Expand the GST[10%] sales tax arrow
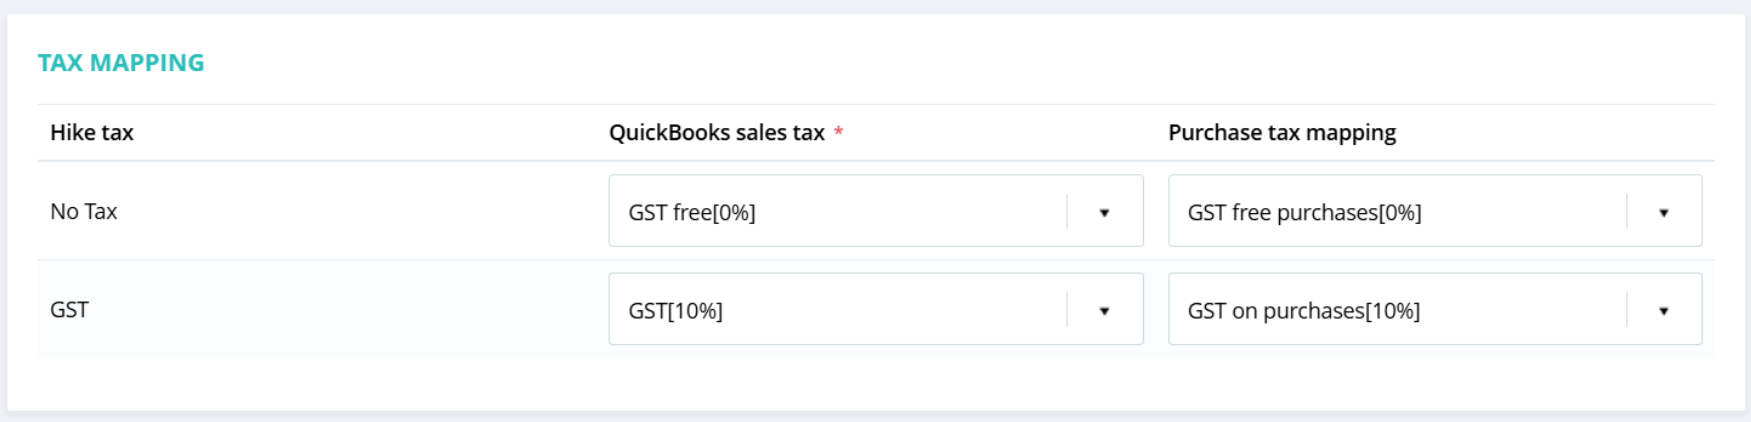 click(x=1104, y=311)
